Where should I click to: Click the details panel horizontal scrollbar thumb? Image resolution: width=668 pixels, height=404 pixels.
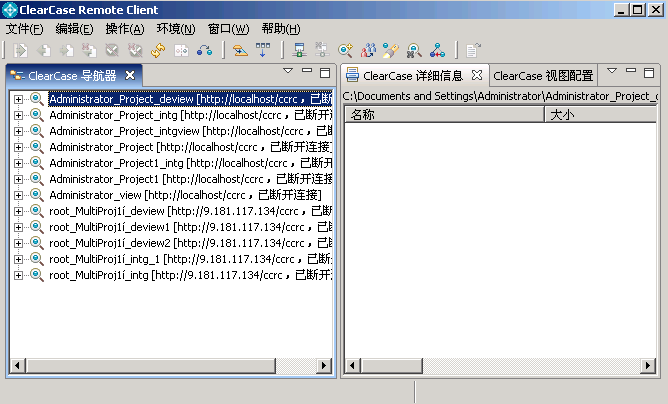tap(392, 365)
